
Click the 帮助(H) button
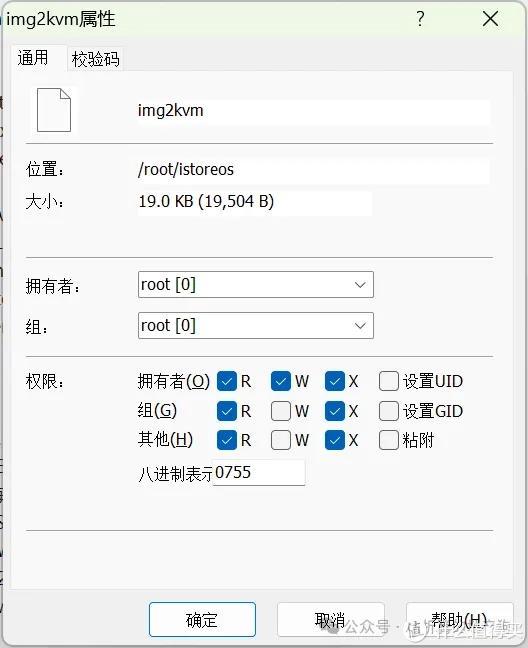(459, 619)
